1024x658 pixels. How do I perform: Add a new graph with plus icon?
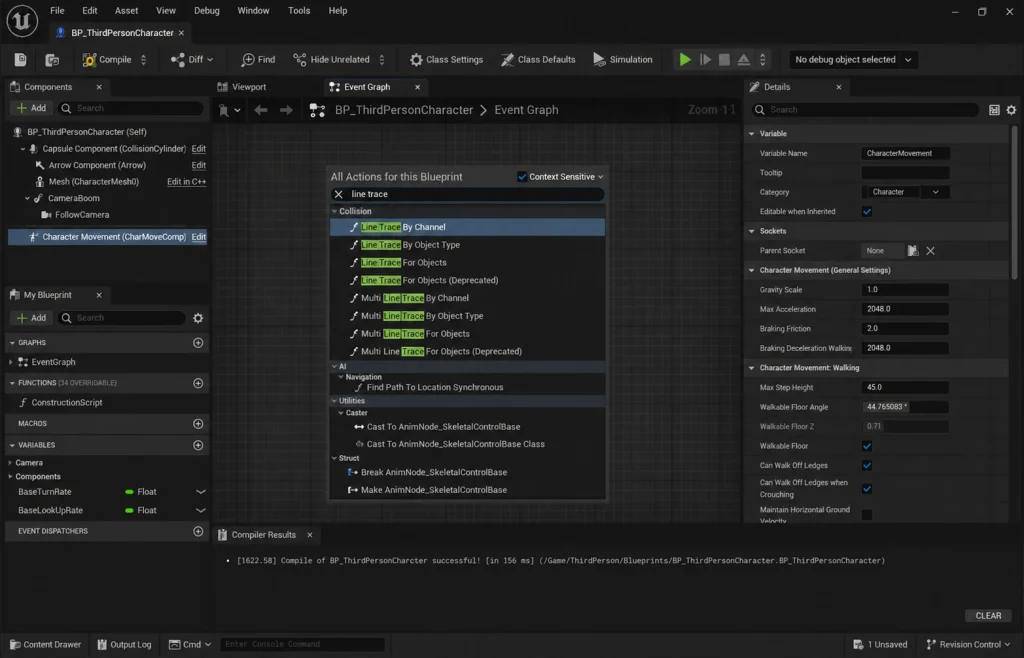[198, 343]
